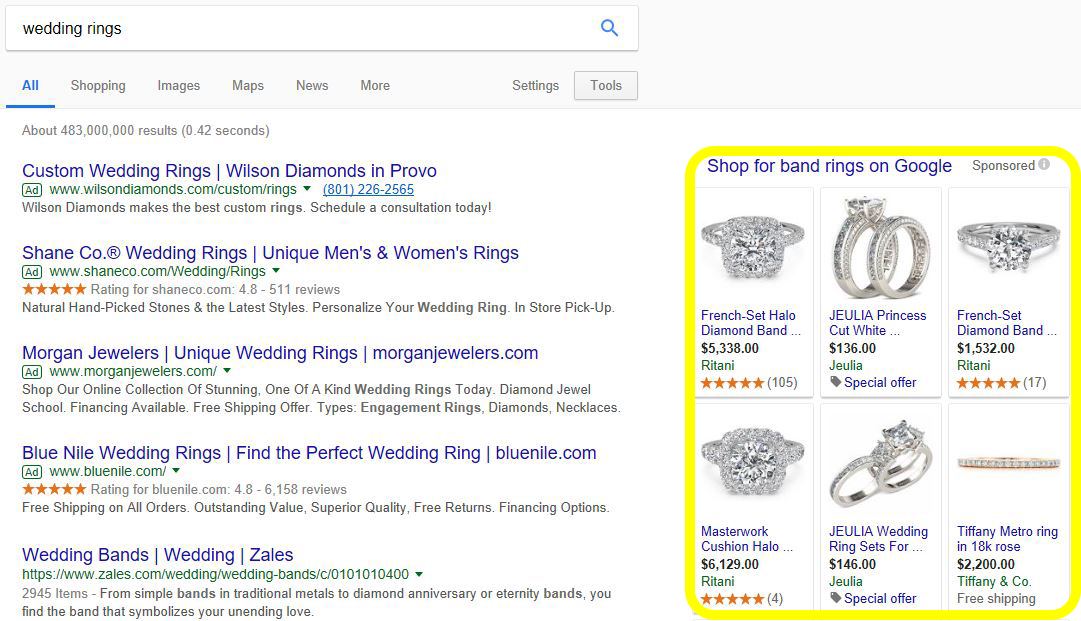This screenshot has width=1081, height=621.
Task: Open JEULIA Wedding Ring Sets image
Action: coord(880,462)
